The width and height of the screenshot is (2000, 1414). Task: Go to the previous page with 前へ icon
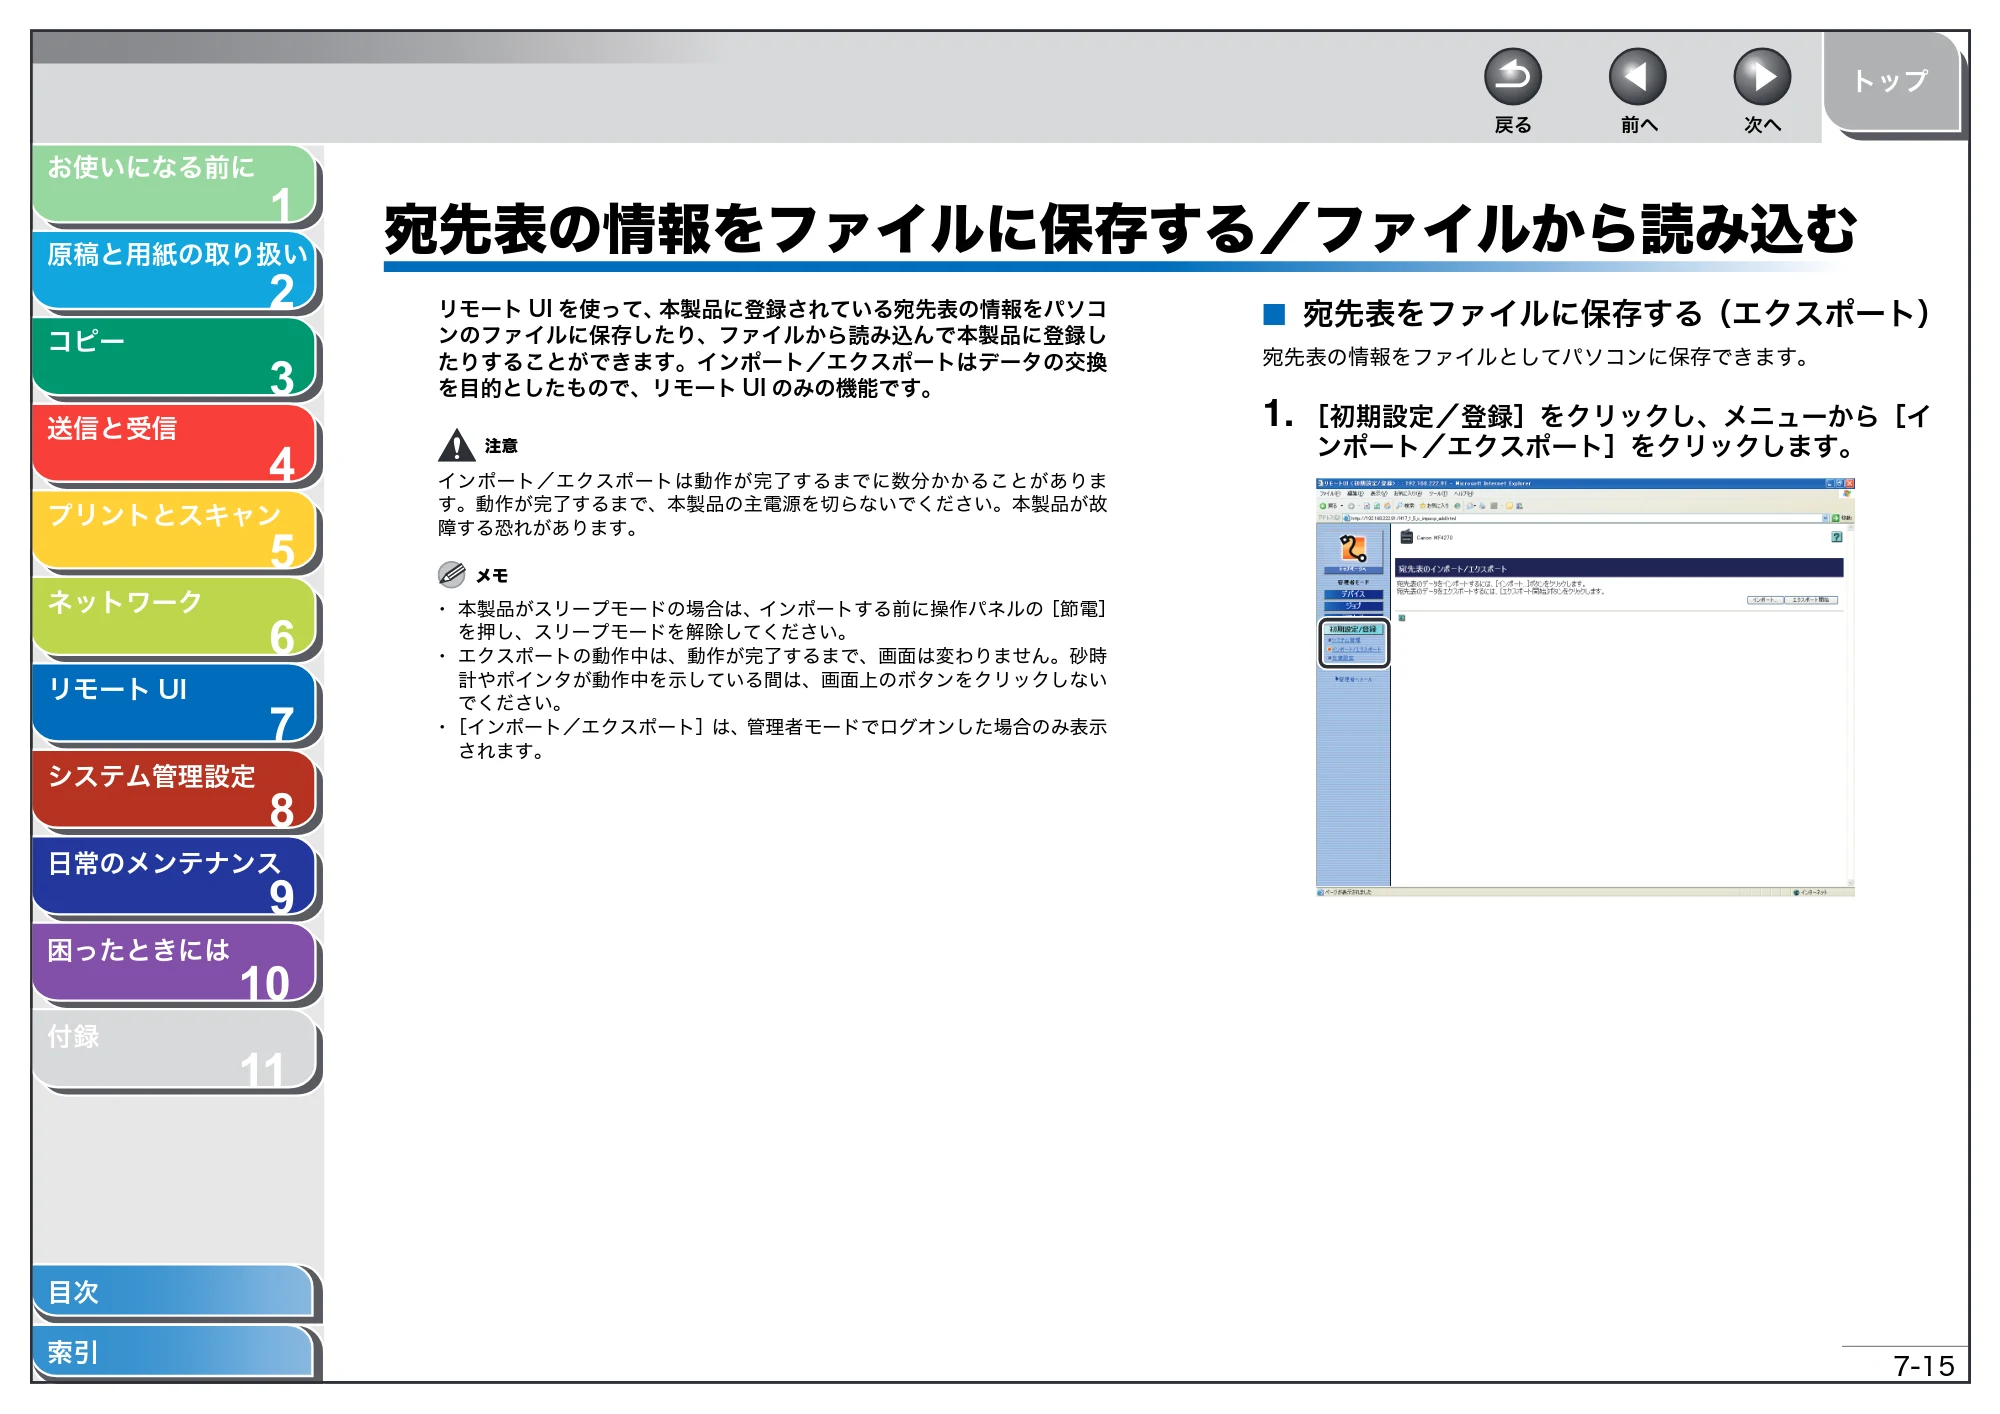(x=1637, y=78)
